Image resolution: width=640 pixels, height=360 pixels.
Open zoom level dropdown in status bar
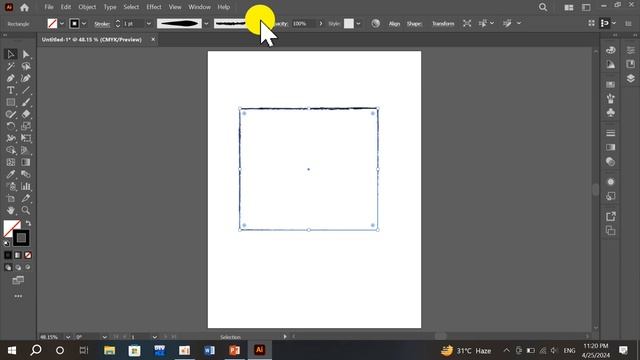[x=68, y=337]
